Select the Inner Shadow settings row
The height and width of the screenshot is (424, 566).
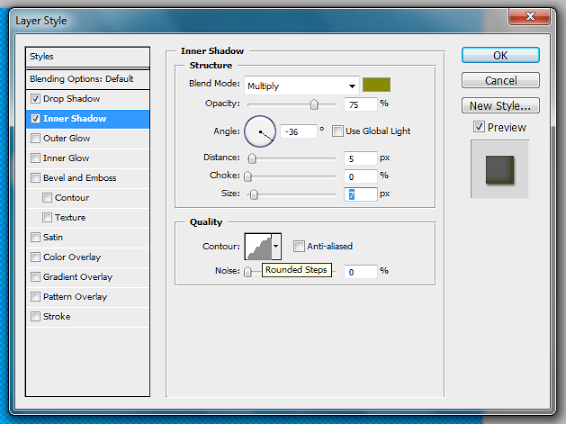[88, 119]
